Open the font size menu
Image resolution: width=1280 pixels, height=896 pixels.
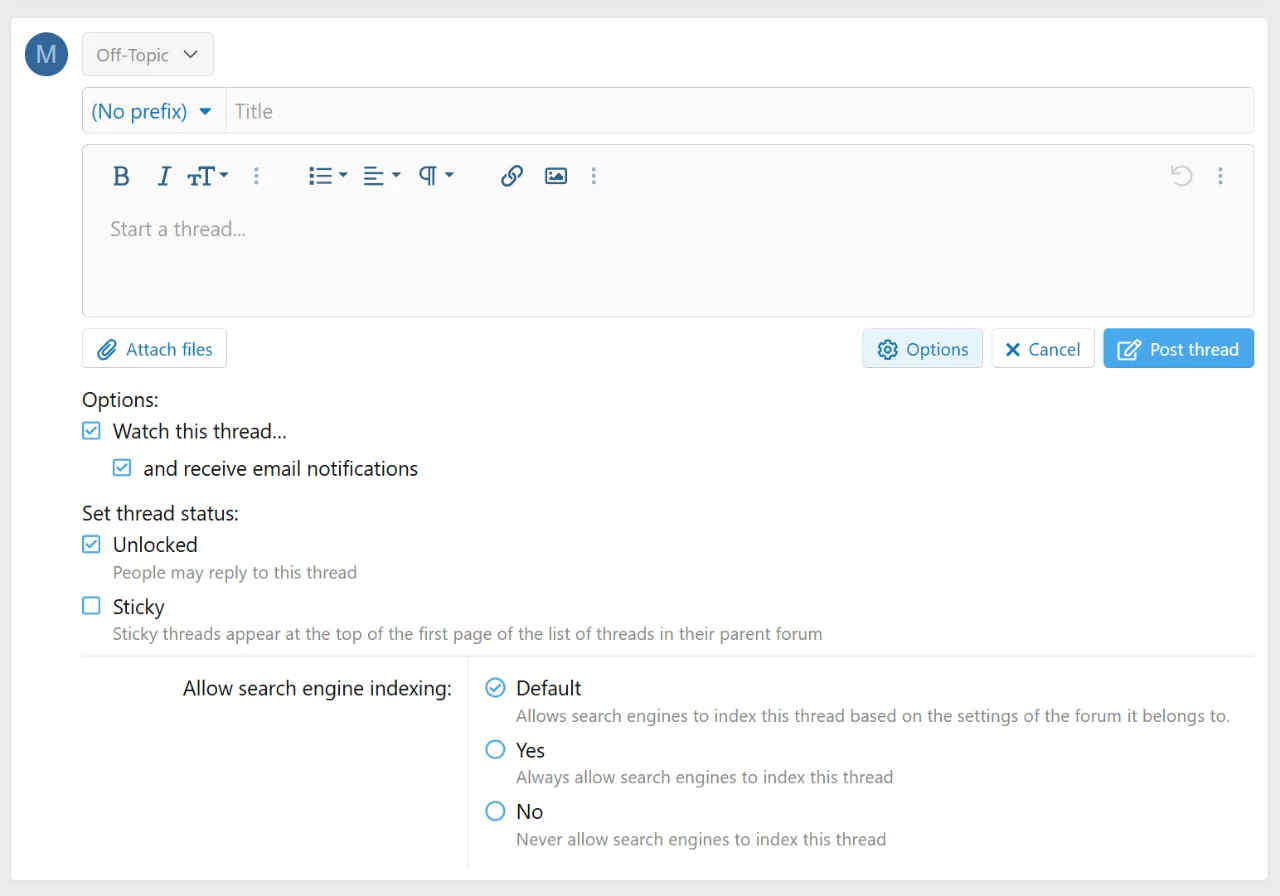pos(208,176)
